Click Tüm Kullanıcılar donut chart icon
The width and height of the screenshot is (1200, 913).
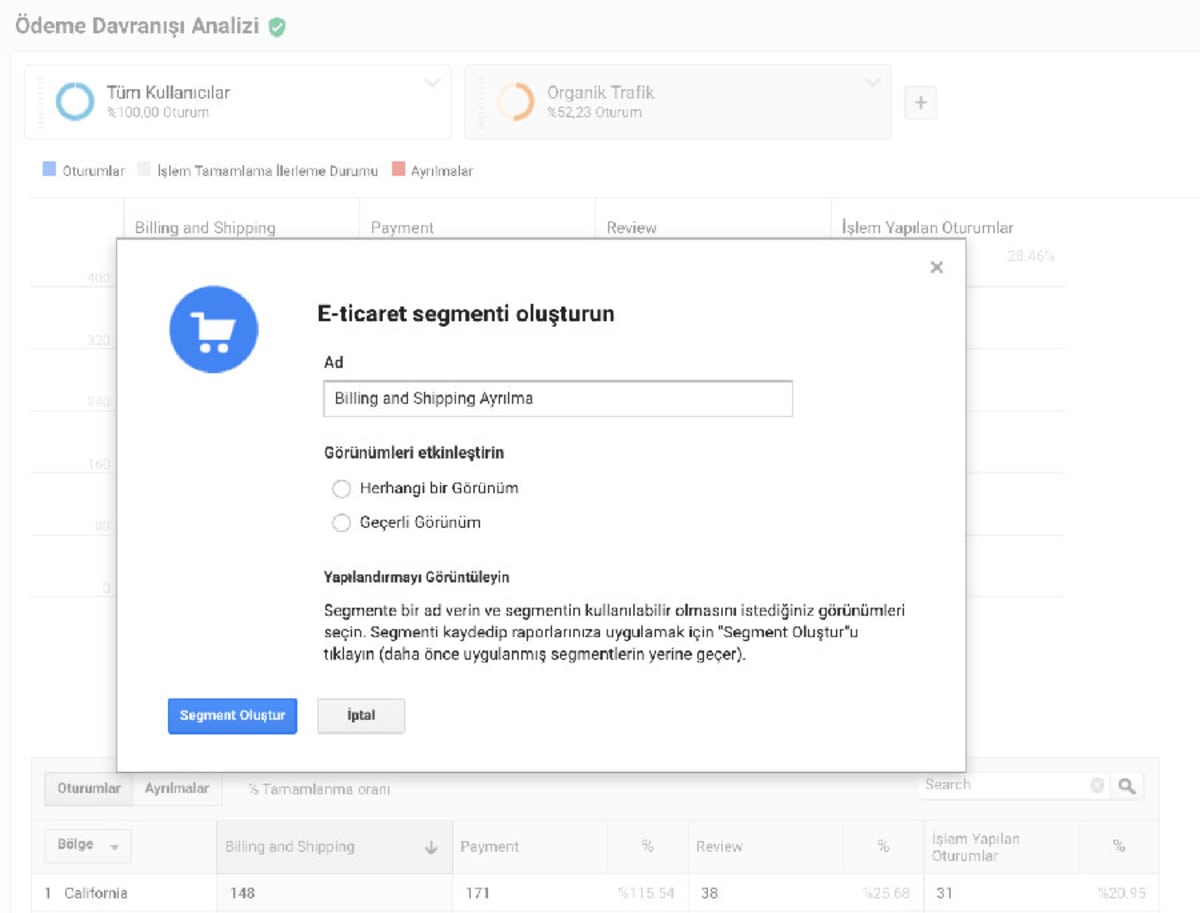[x=75, y=101]
